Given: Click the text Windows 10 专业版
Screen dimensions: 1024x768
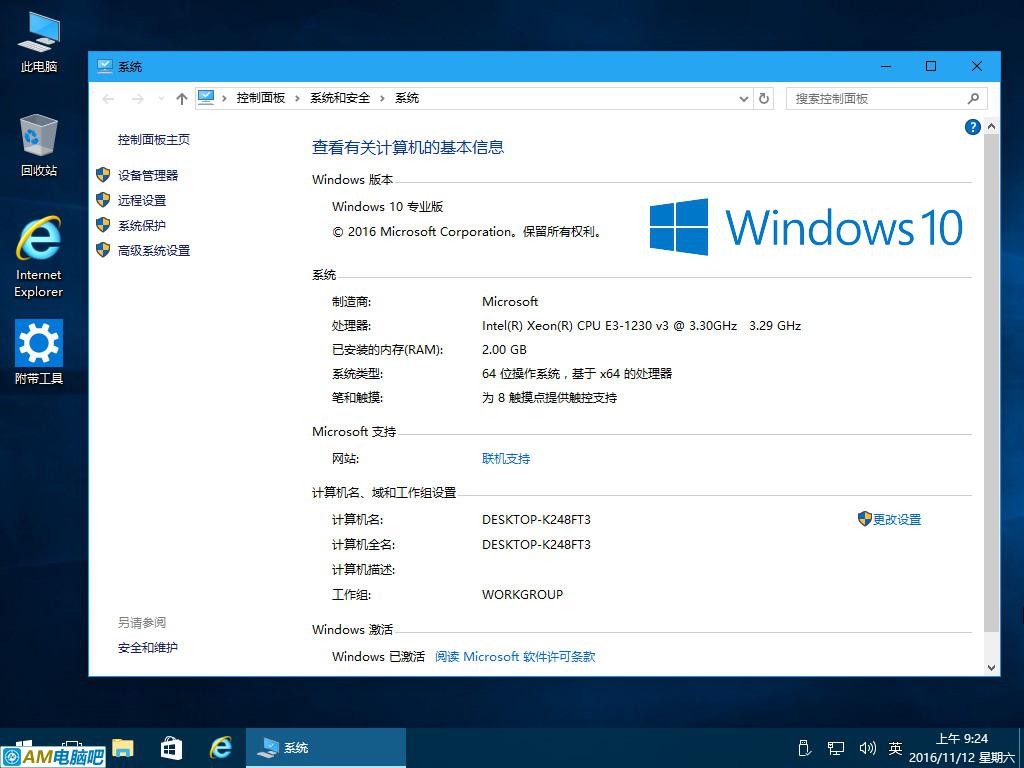Looking at the screenshot, I should (x=387, y=206).
